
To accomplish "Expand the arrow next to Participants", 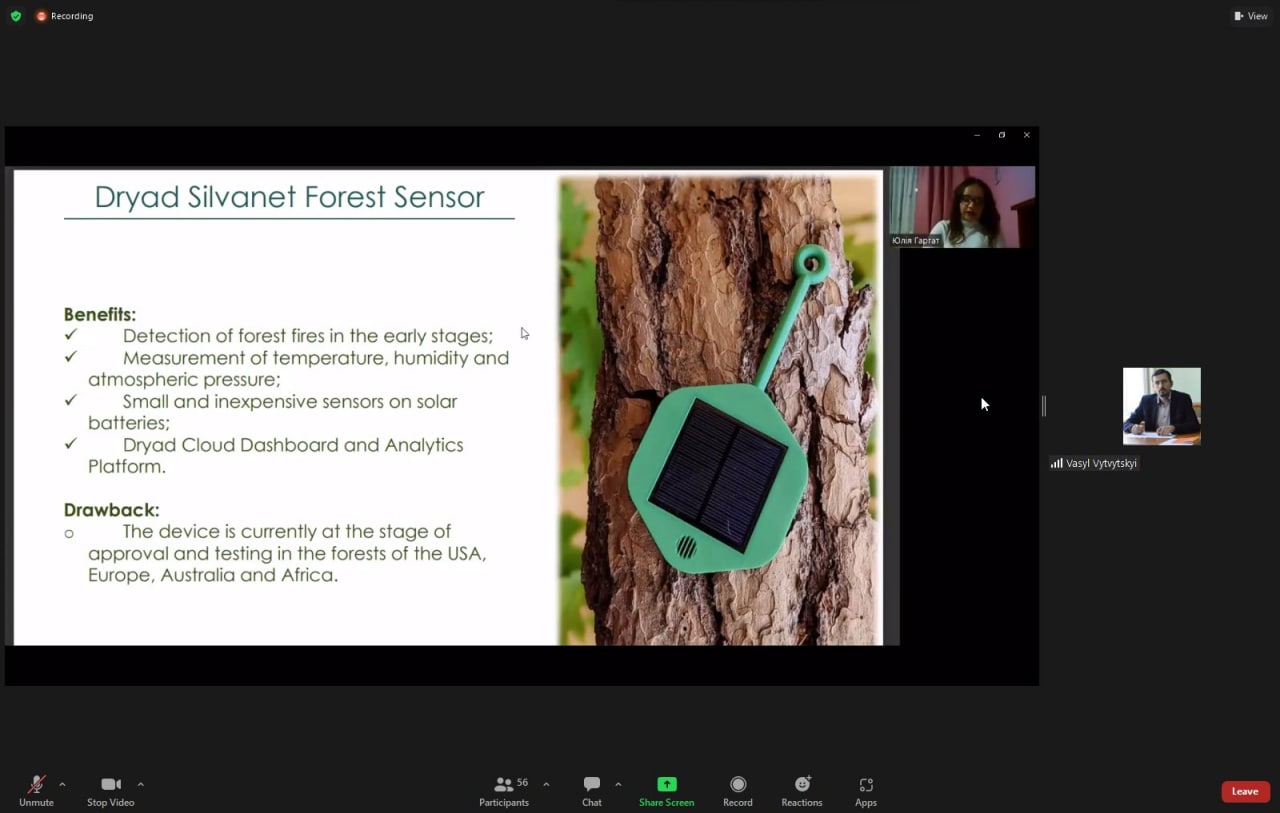I will [x=546, y=785].
